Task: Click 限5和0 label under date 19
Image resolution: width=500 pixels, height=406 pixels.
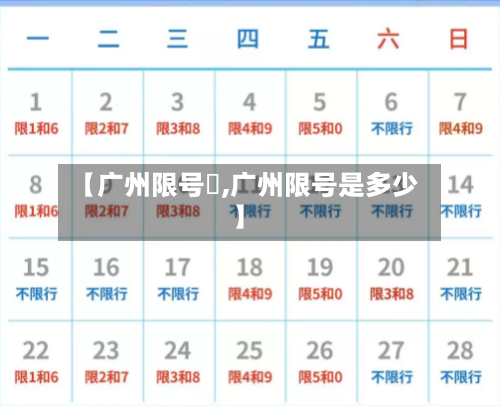Action: [x=320, y=294]
